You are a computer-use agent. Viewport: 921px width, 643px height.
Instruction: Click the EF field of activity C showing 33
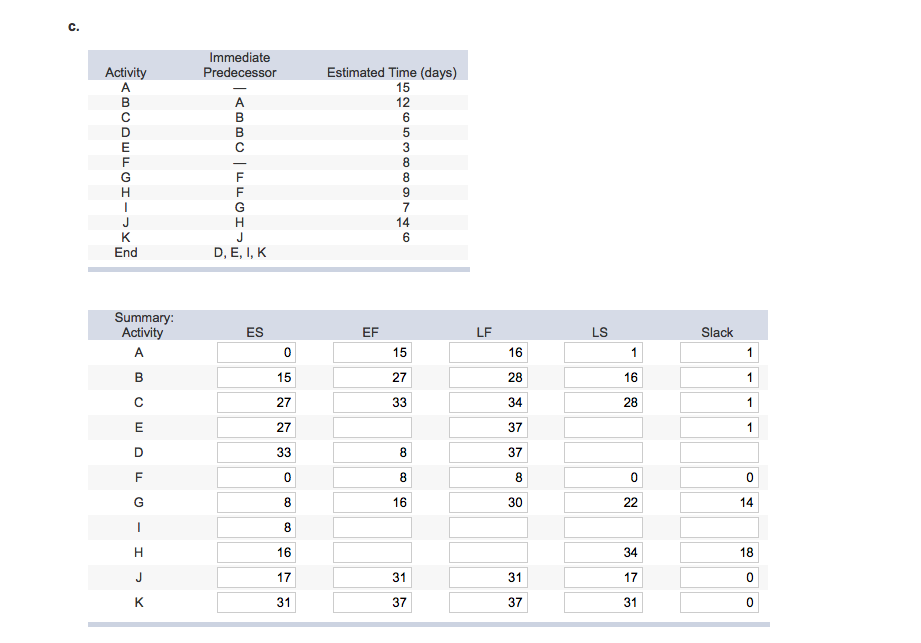(372, 402)
